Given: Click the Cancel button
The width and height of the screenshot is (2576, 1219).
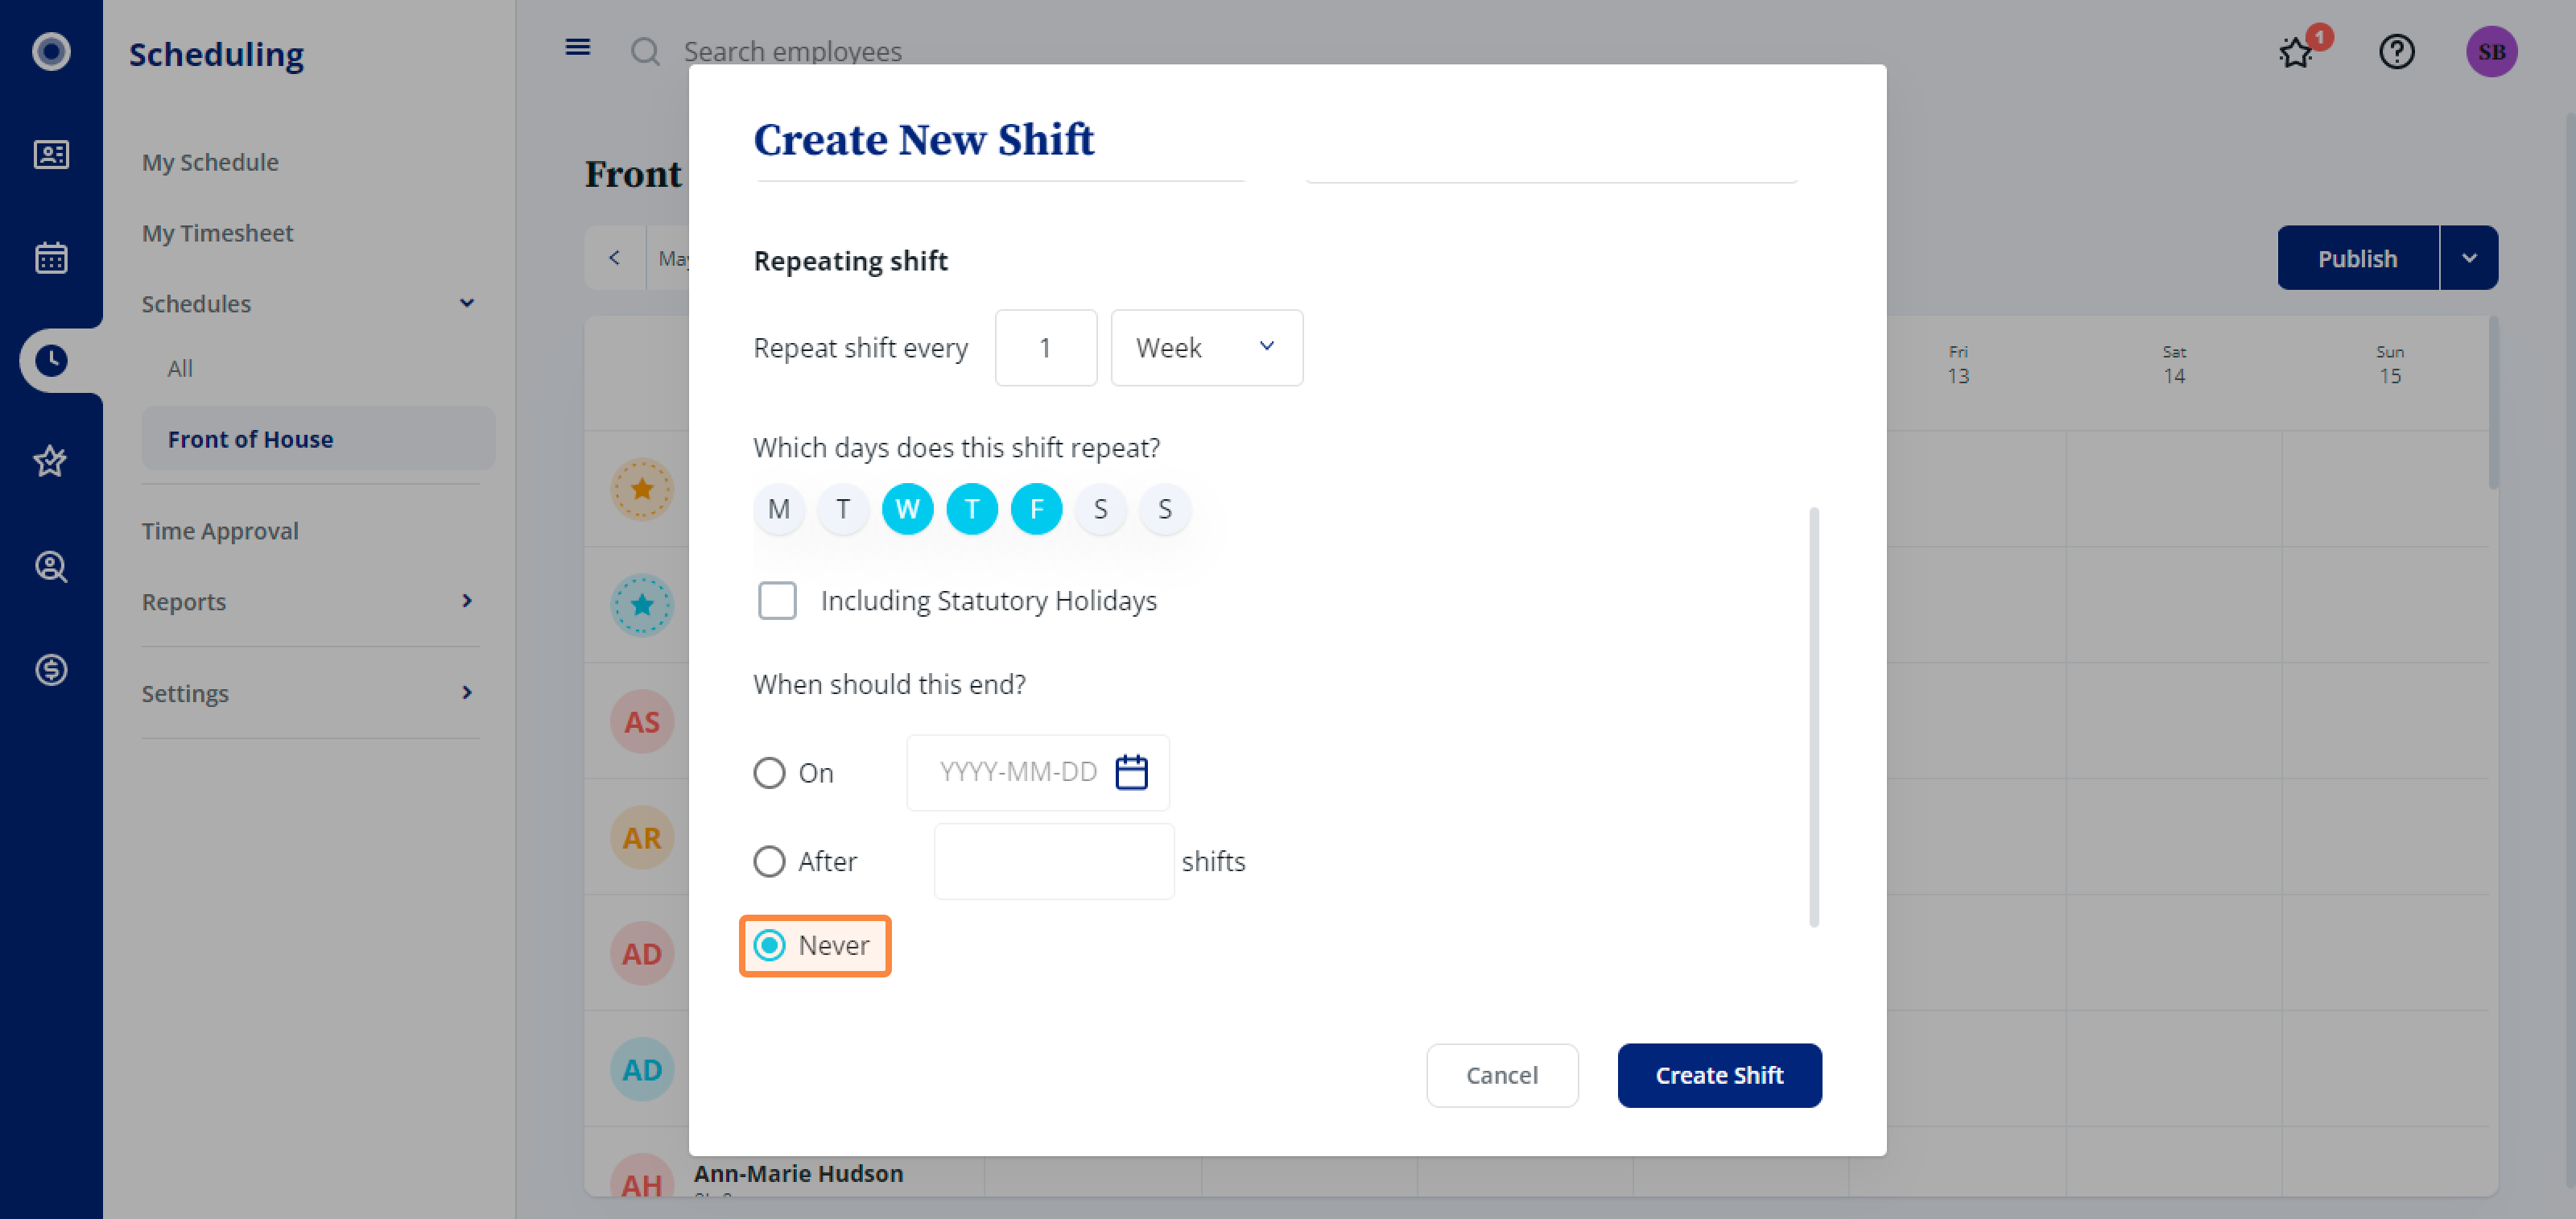Looking at the screenshot, I should pyautogui.click(x=1501, y=1075).
